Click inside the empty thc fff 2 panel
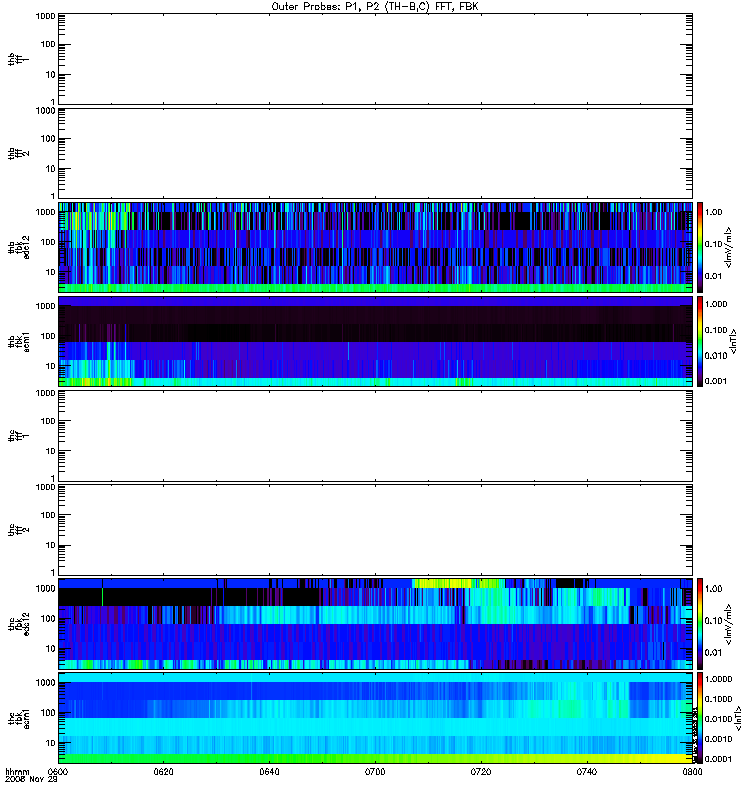The width and height of the screenshot is (750, 800). click(x=375, y=530)
